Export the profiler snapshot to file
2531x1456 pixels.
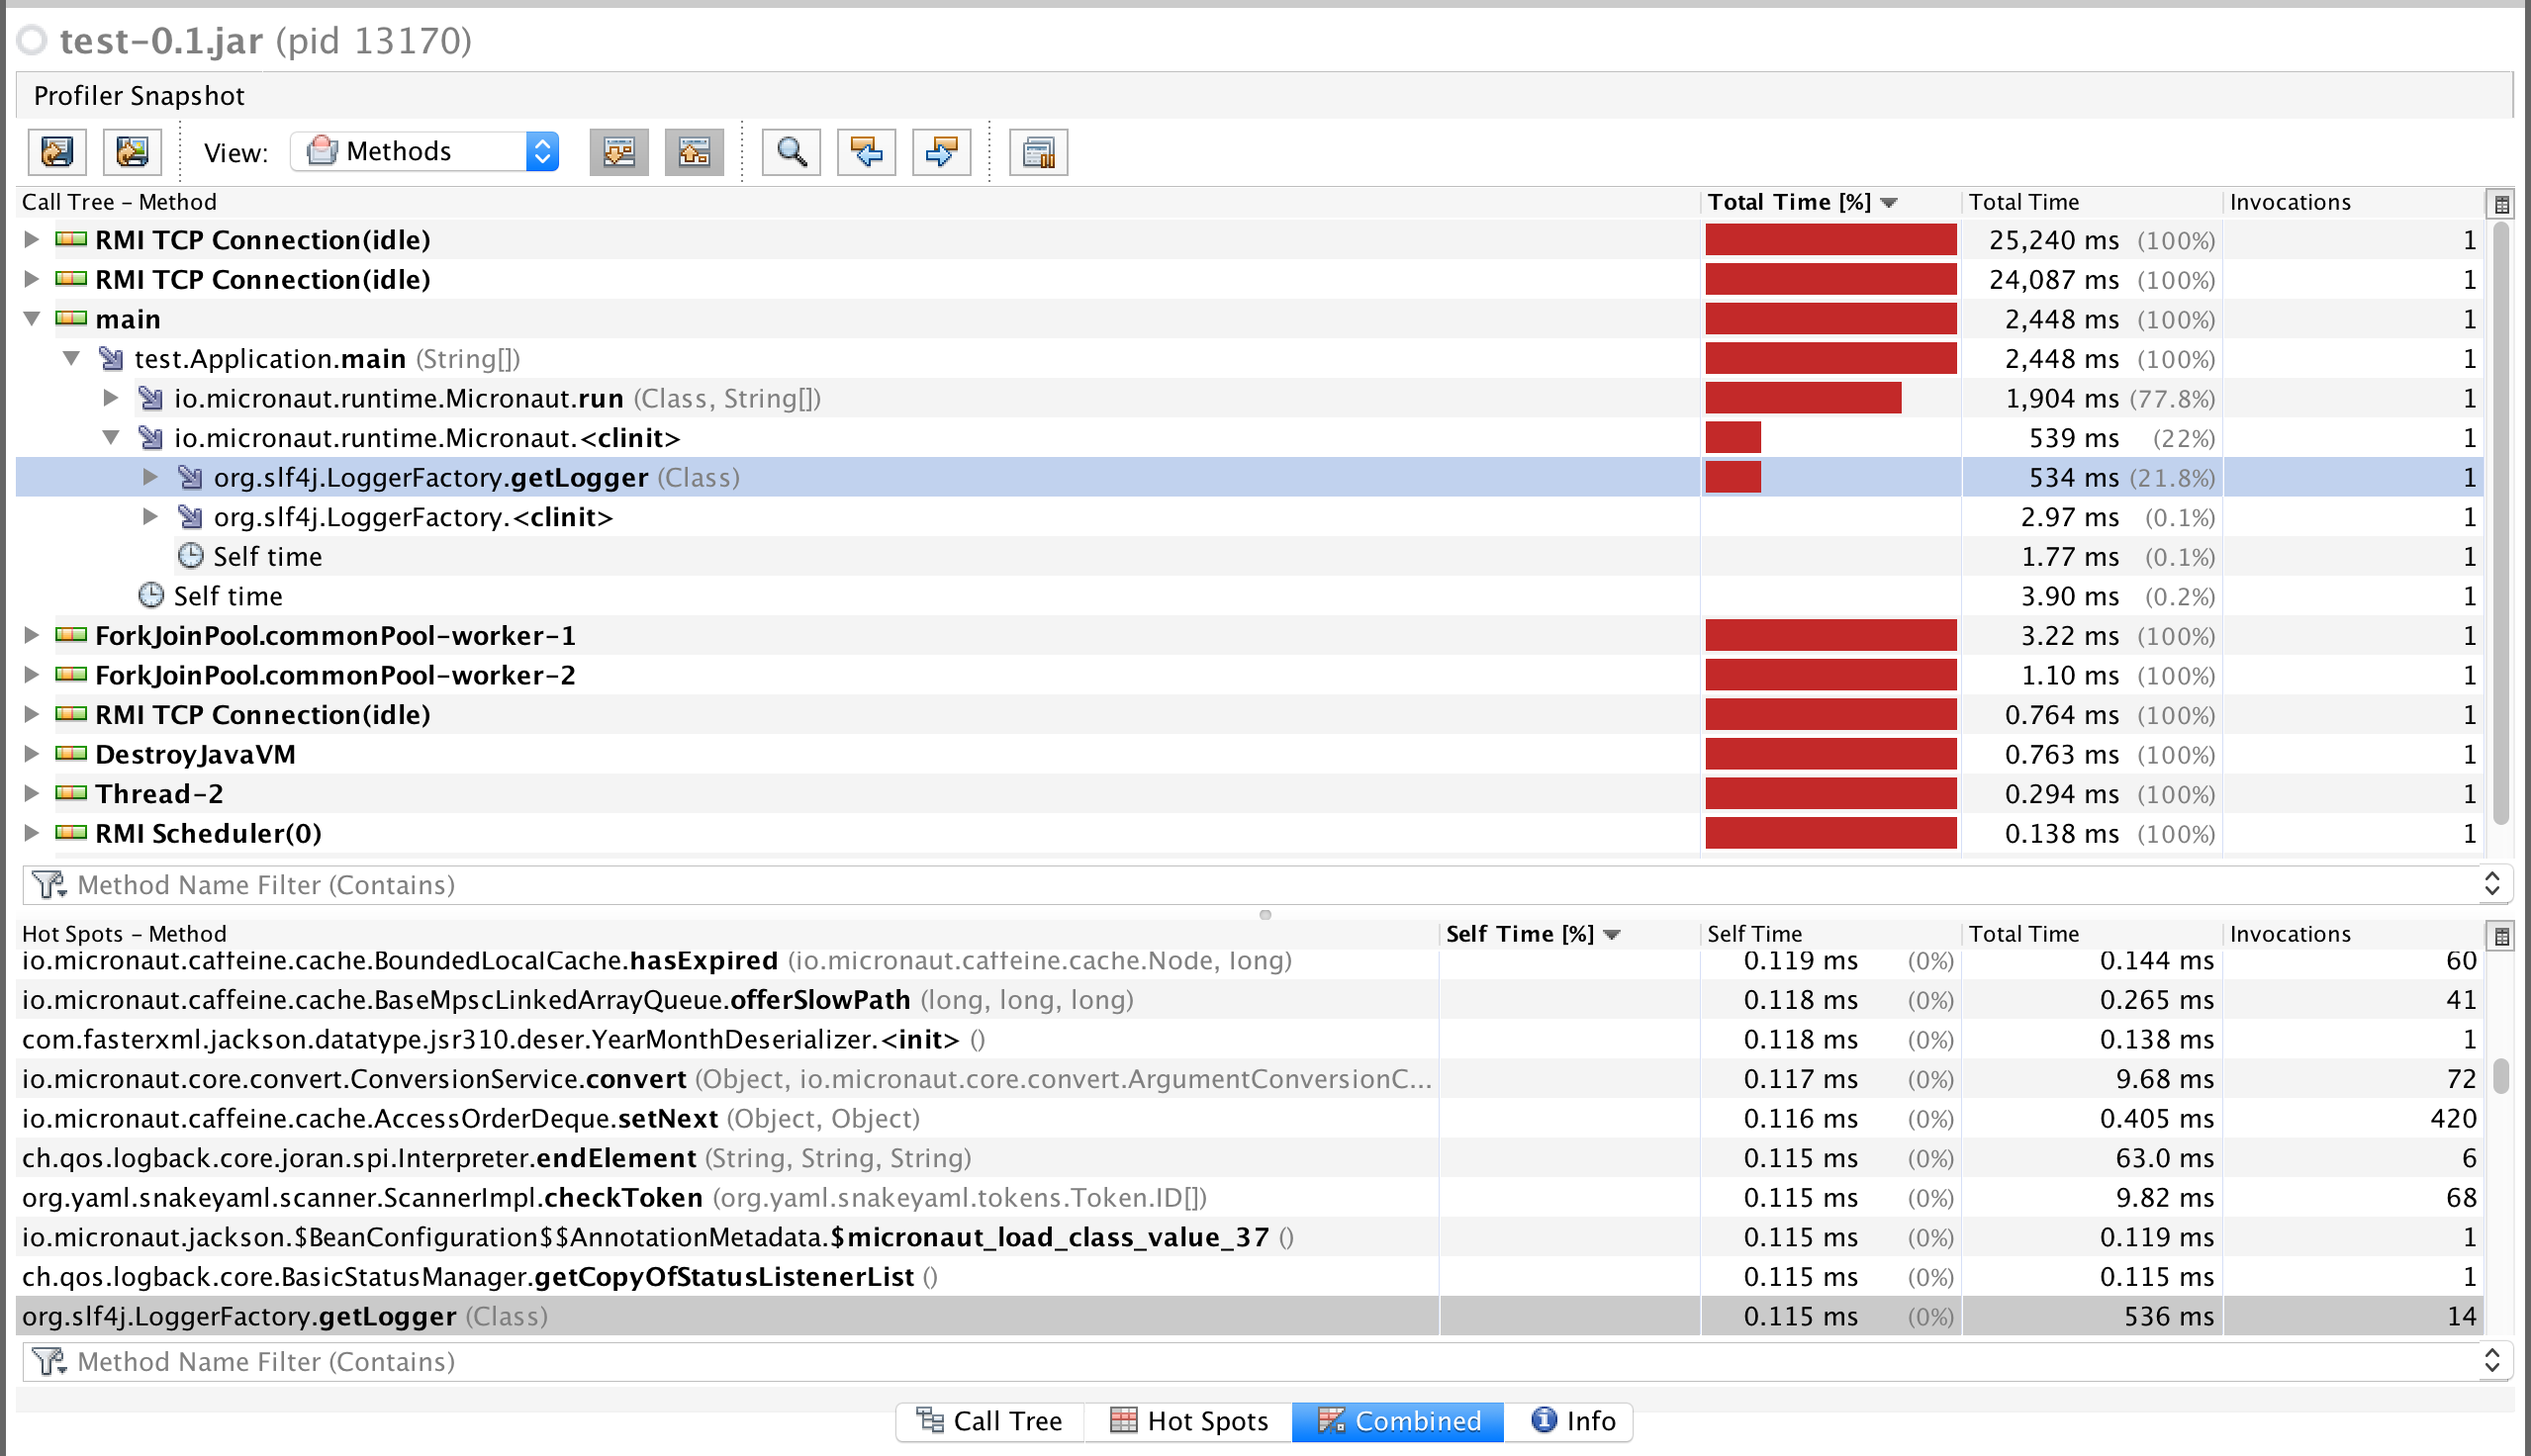(57, 151)
